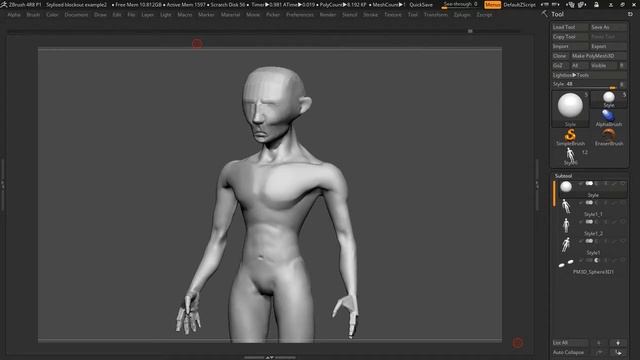Open the Render menu
Screen dimensions: 640x360
328,15
